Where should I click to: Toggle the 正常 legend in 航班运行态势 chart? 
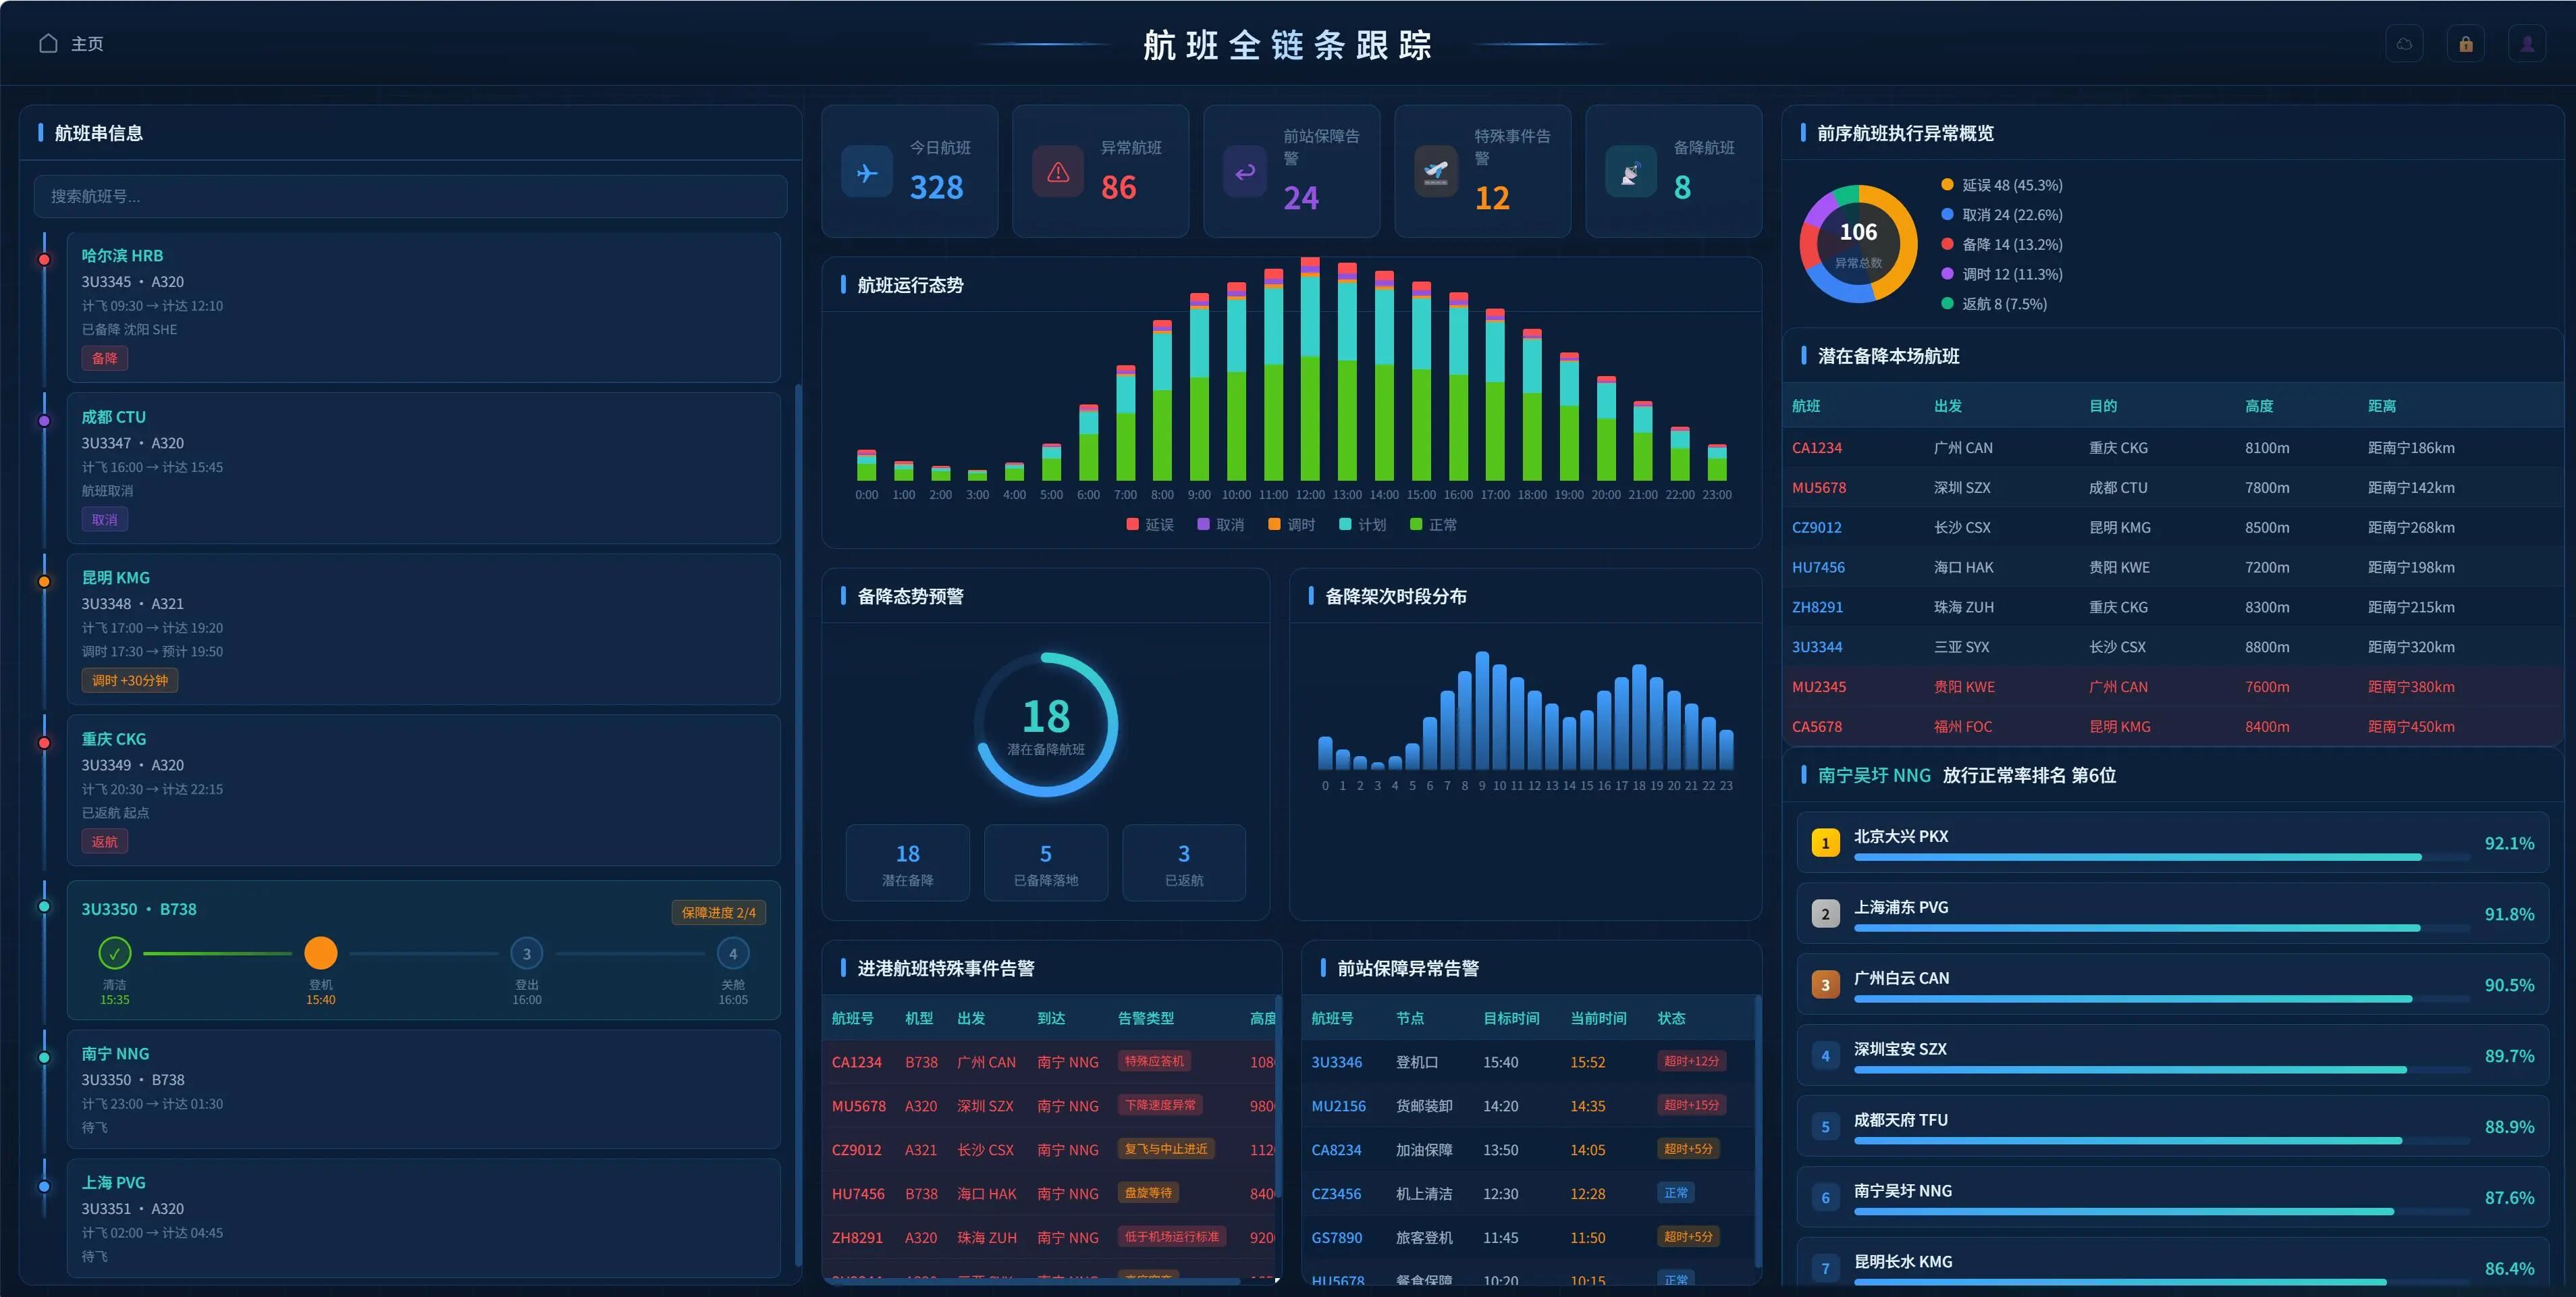coord(1433,524)
